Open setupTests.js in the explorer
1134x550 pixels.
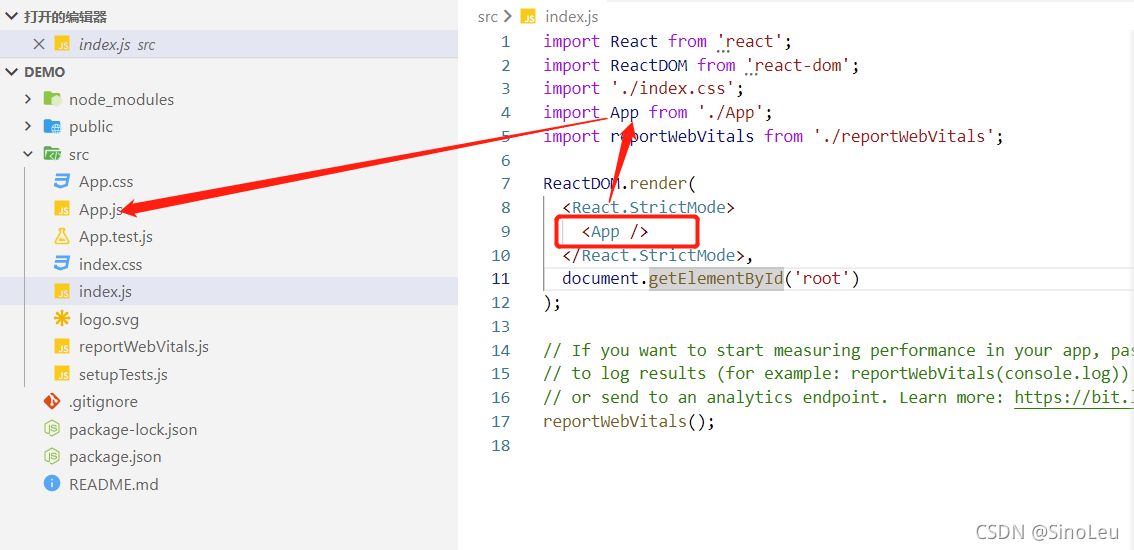point(124,375)
